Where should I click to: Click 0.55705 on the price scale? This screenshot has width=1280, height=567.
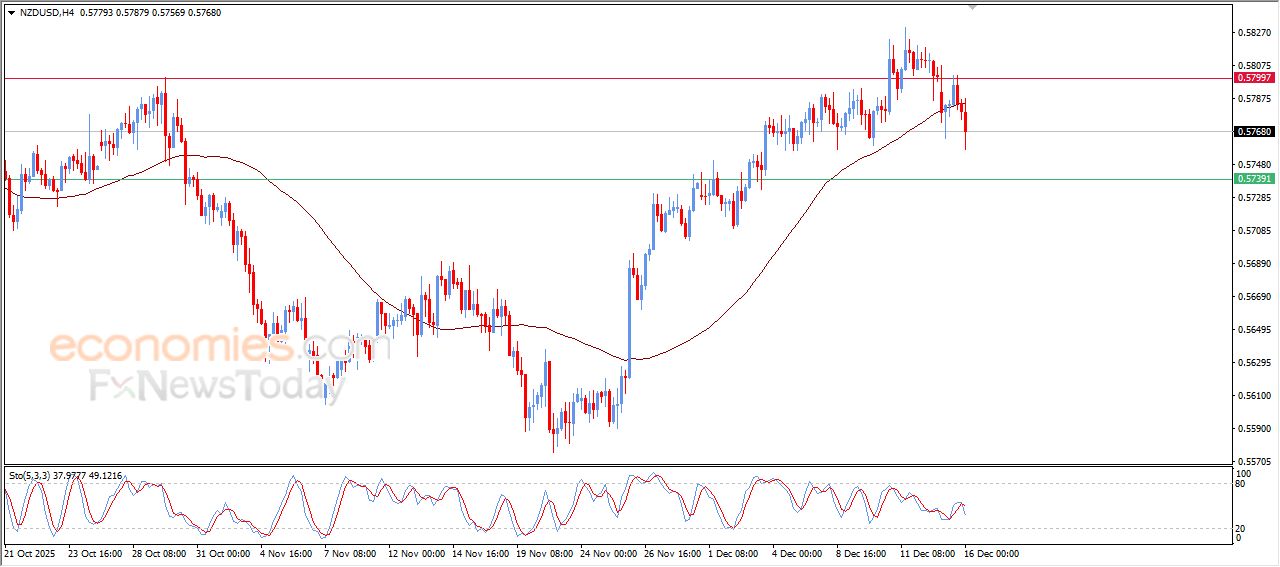pyautogui.click(x=1253, y=462)
